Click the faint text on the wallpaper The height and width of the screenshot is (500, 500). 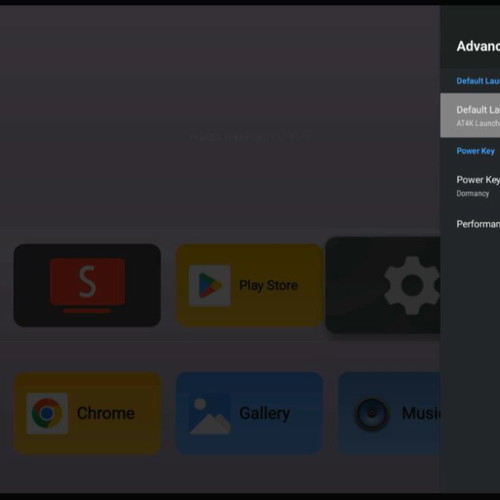coord(250,137)
